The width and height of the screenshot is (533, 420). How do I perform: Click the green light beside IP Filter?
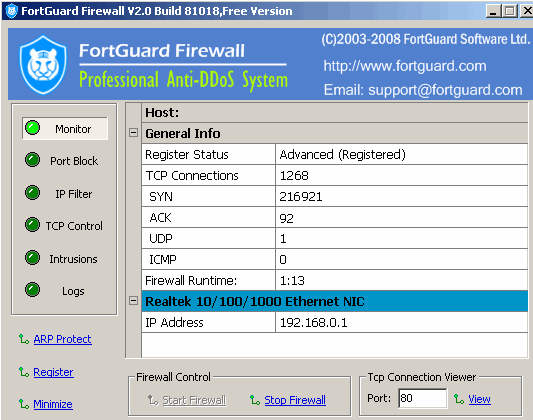coord(33,193)
